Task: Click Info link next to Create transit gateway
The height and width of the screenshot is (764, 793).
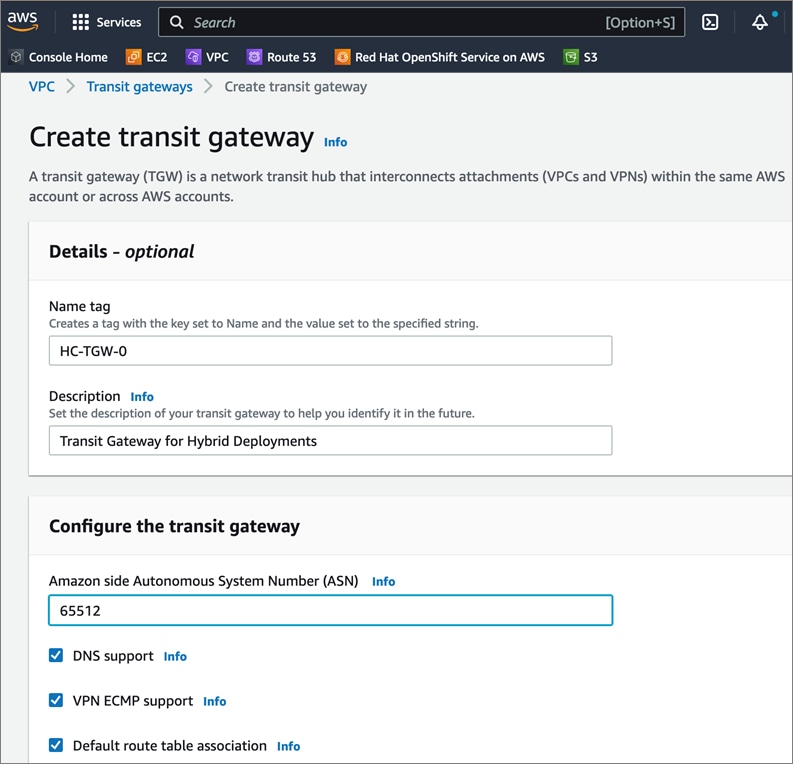Action: [335, 142]
